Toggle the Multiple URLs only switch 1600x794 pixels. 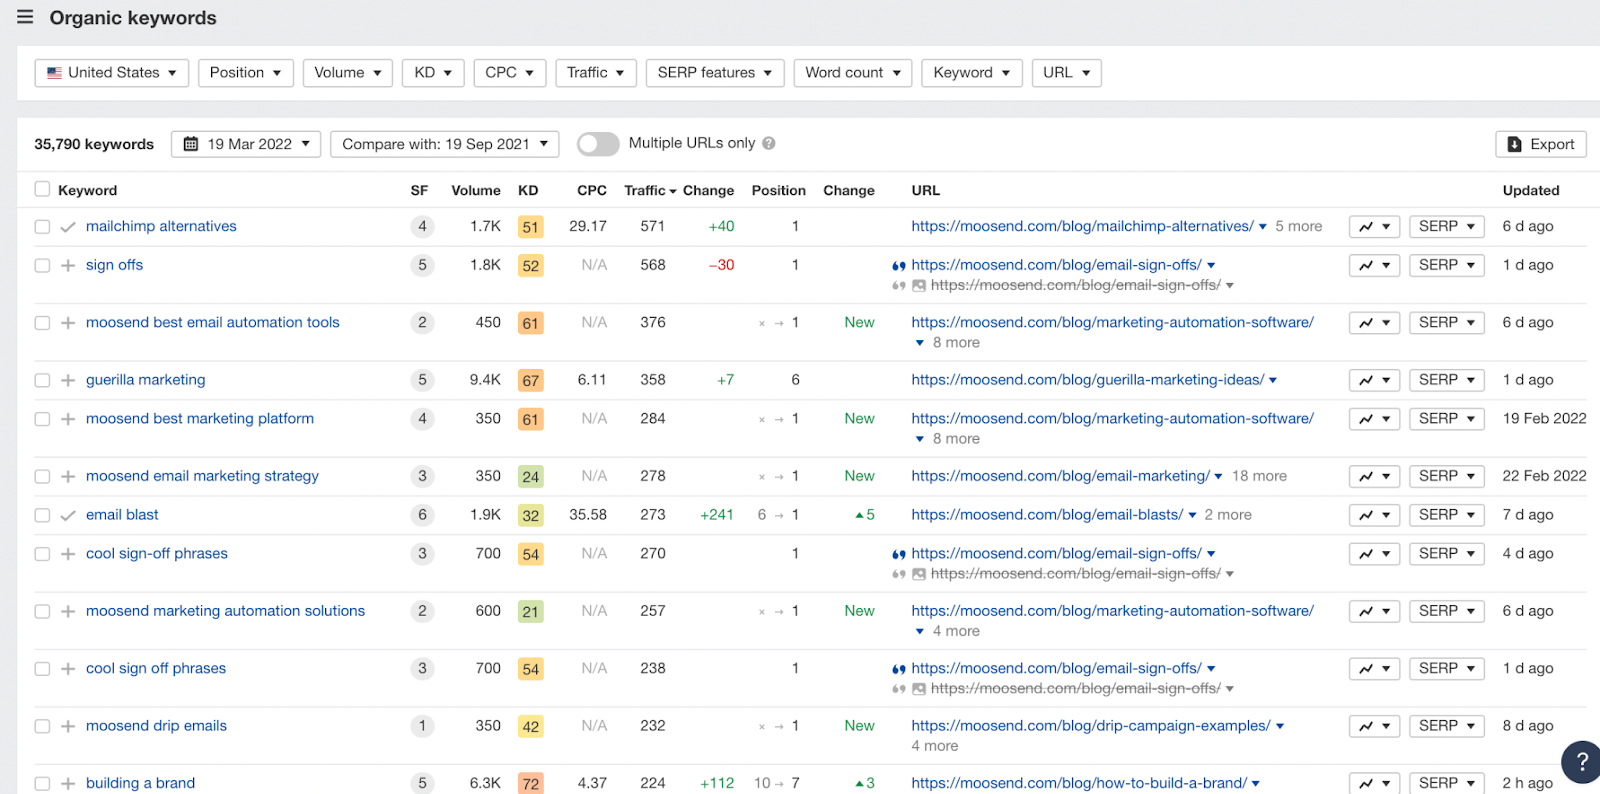[x=598, y=144]
